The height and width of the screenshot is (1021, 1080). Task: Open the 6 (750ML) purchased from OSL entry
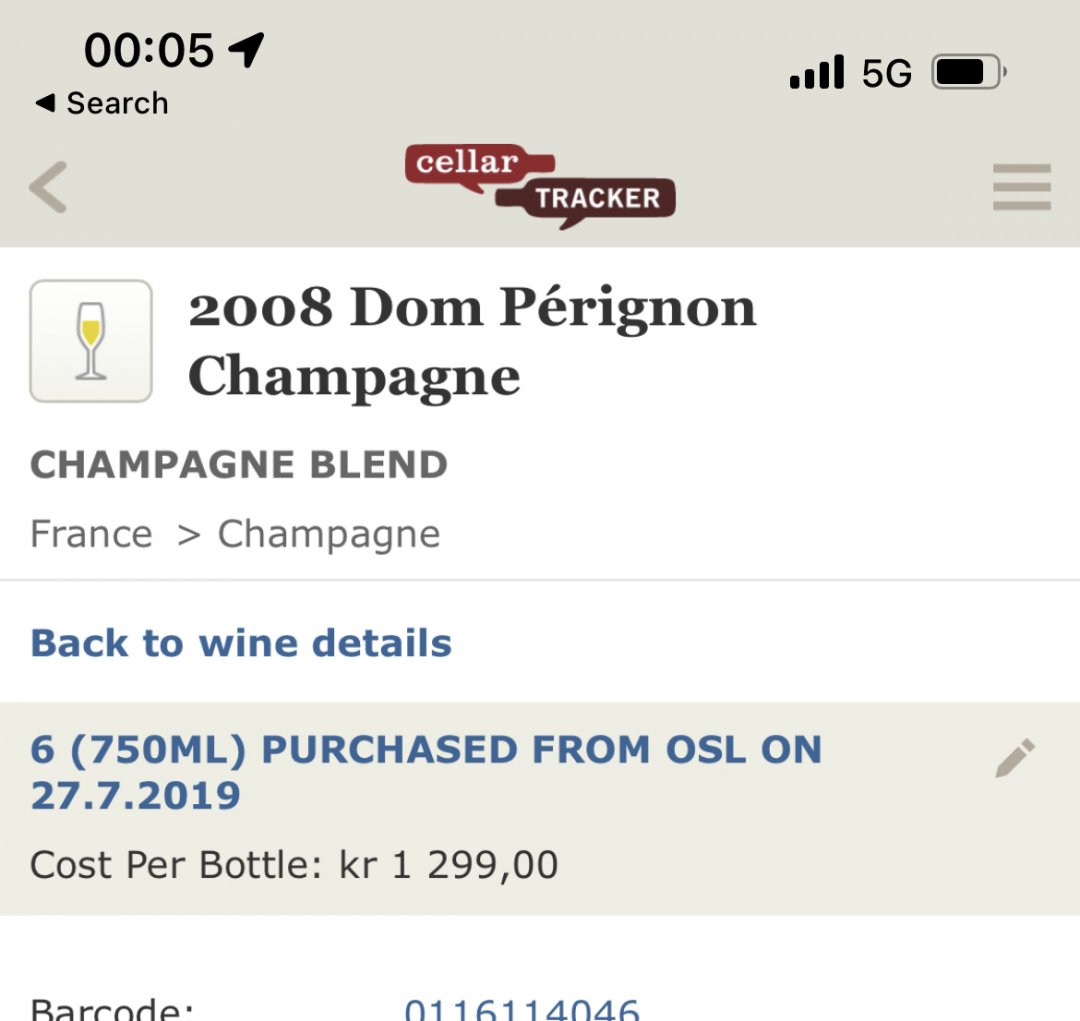coord(426,772)
